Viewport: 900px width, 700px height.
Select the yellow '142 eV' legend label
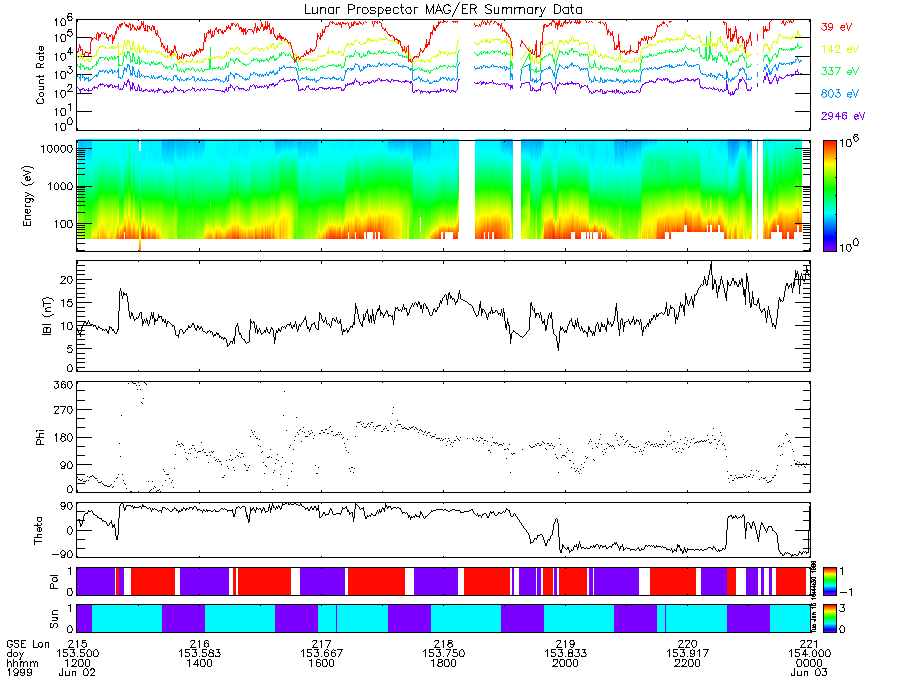840,49
